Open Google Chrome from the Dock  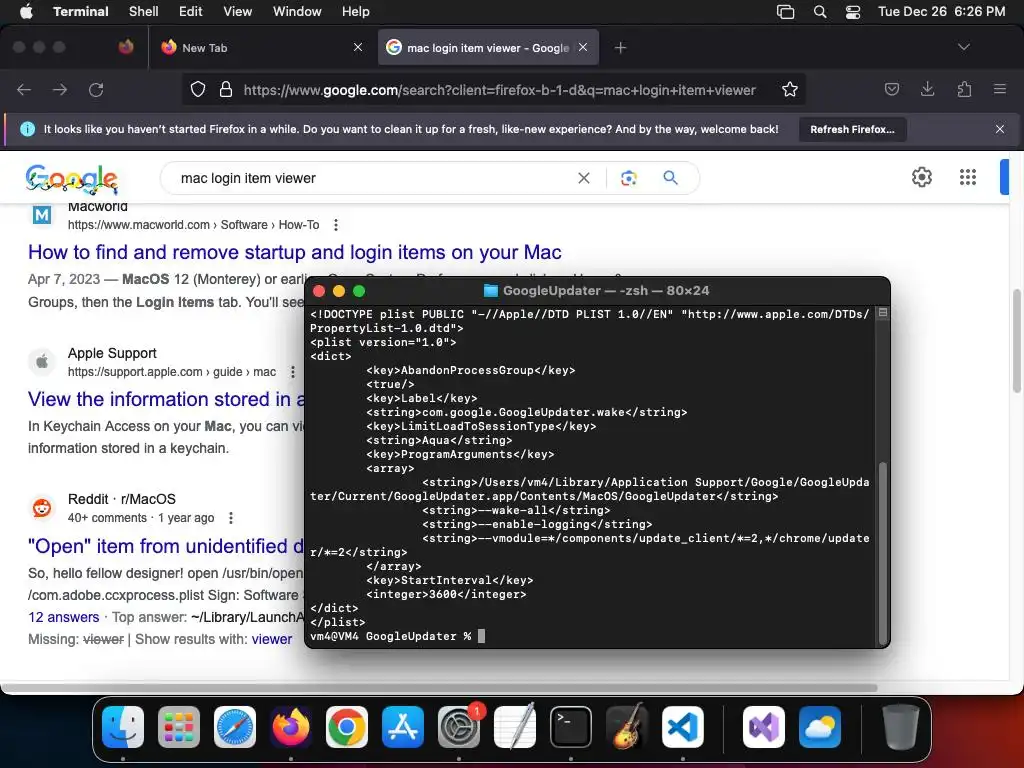pos(347,727)
